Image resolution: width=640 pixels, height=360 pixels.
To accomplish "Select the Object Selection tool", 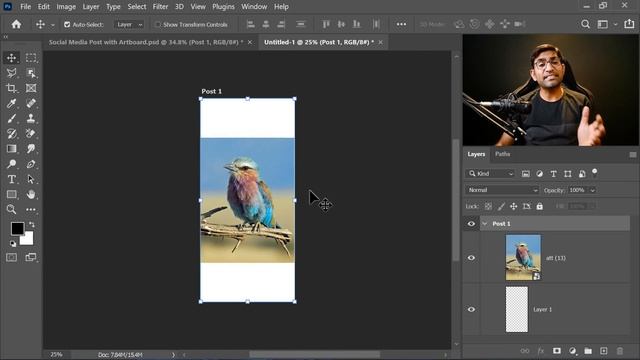I will (x=31, y=73).
